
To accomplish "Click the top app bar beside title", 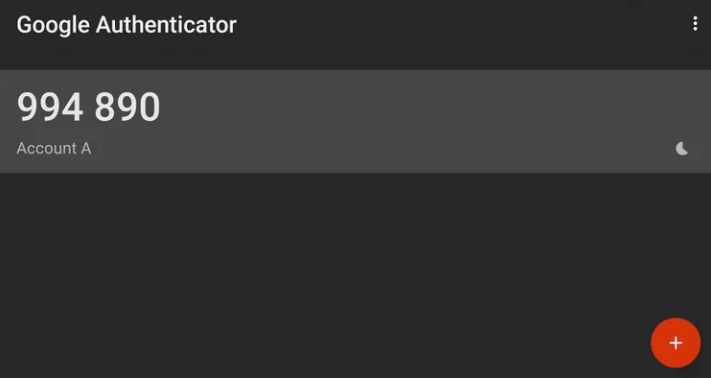I will (x=453, y=24).
